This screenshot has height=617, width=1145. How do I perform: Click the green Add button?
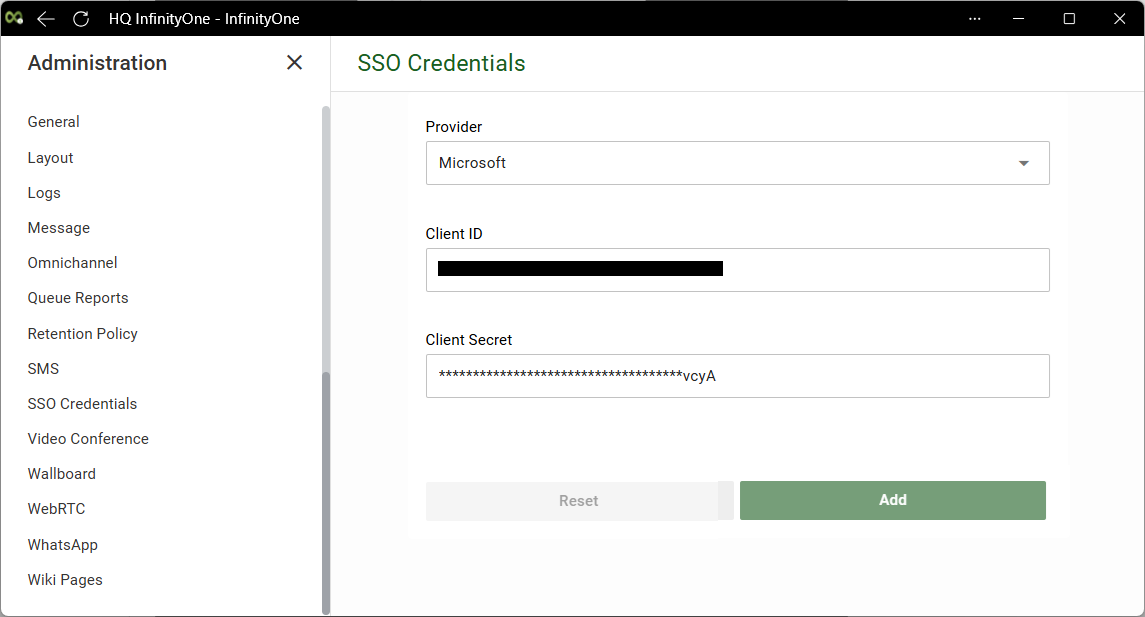[892, 500]
